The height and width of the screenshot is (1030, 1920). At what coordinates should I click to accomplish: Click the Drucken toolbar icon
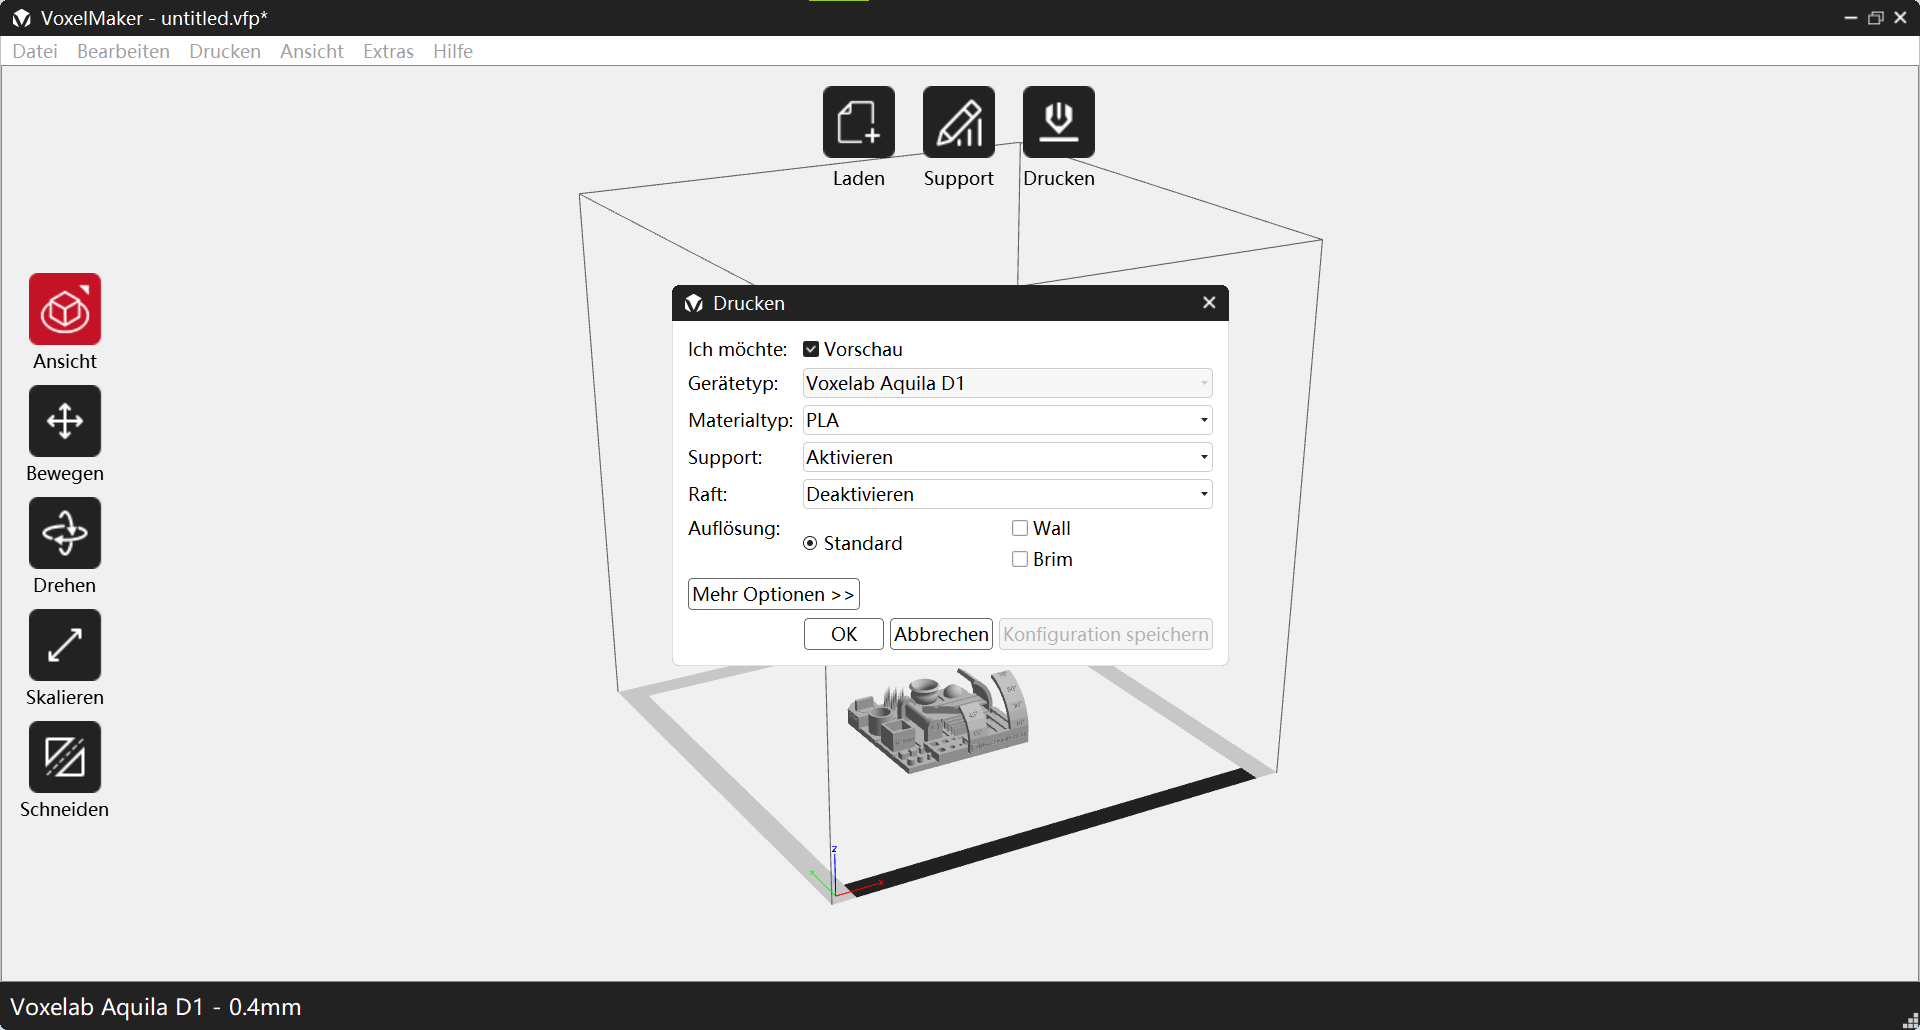pyautogui.click(x=1058, y=123)
